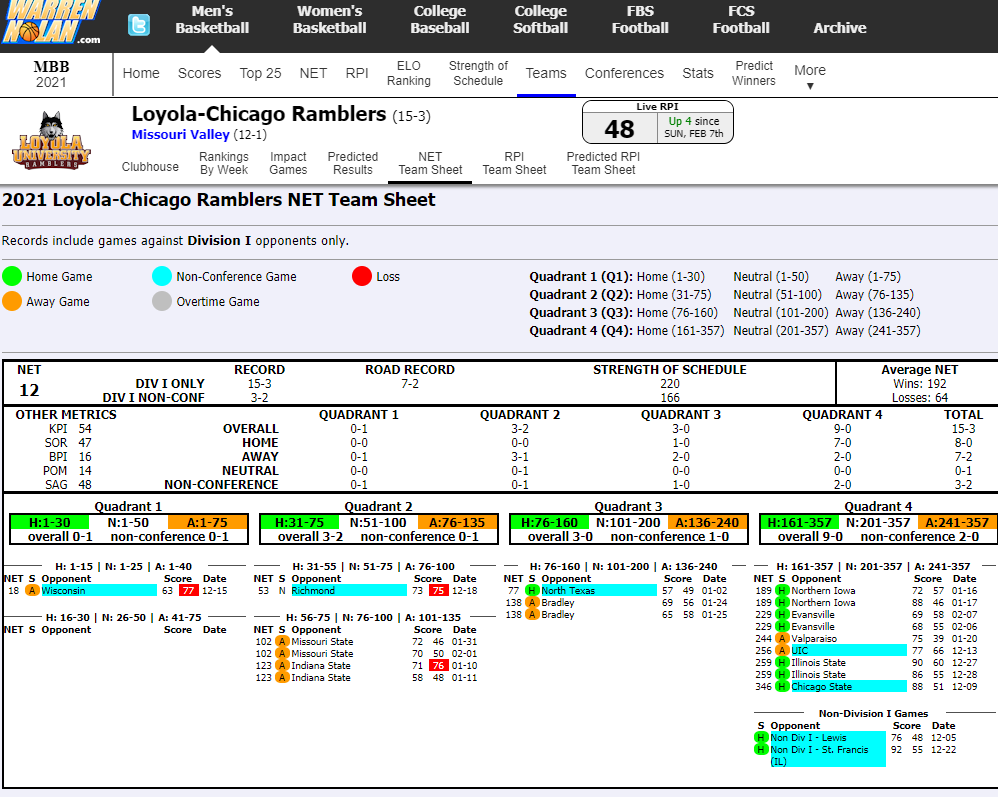Open the Stats page
The width and height of the screenshot is (998, 797).
698,73
